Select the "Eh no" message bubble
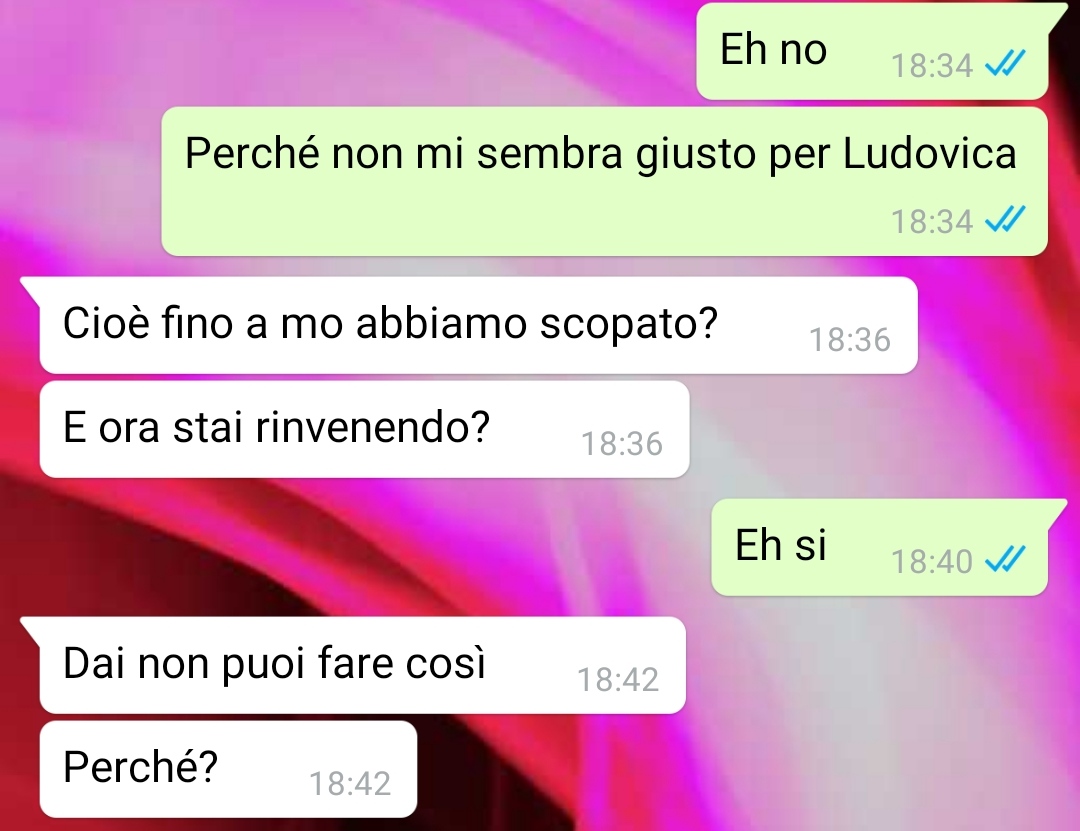 (x=872, y=52)
